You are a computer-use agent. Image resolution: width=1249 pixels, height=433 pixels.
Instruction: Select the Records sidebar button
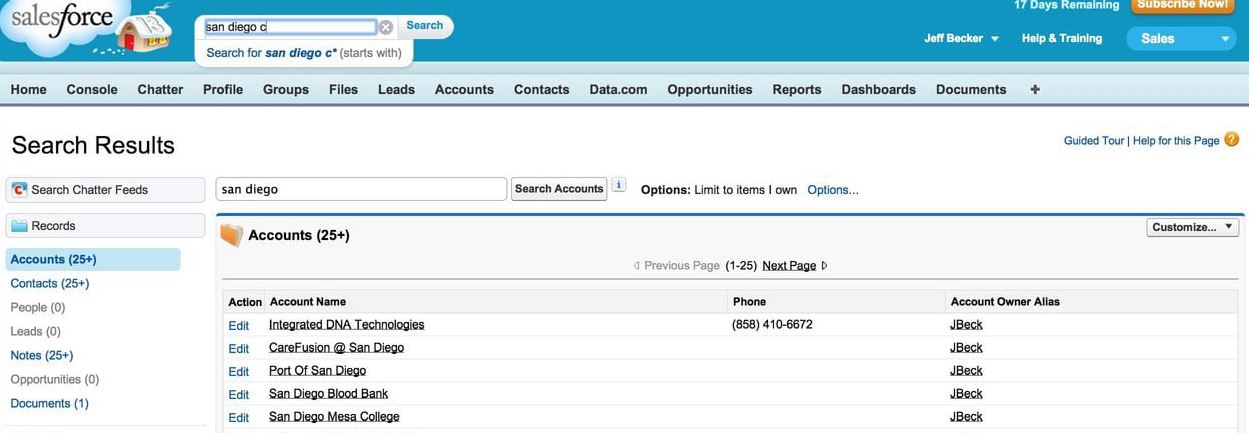(105, 226)
